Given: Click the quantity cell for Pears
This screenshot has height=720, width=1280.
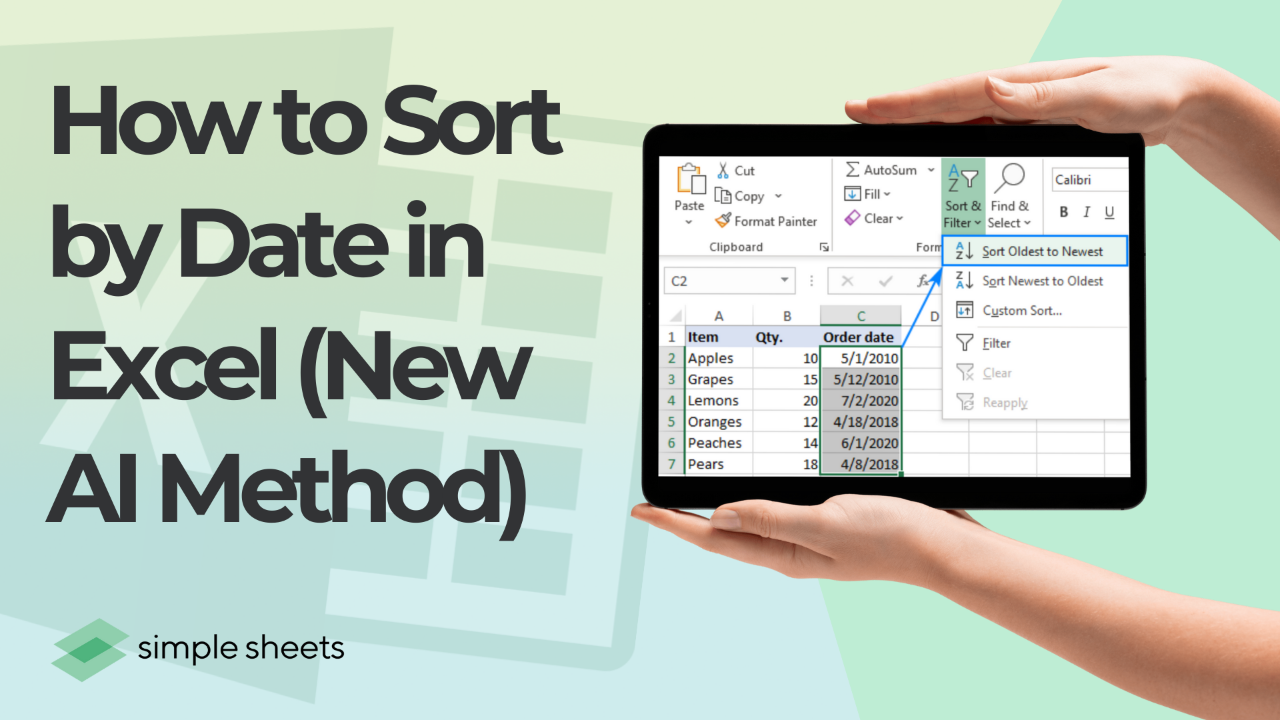Looking at the screenshot, I should click(787, 464).
